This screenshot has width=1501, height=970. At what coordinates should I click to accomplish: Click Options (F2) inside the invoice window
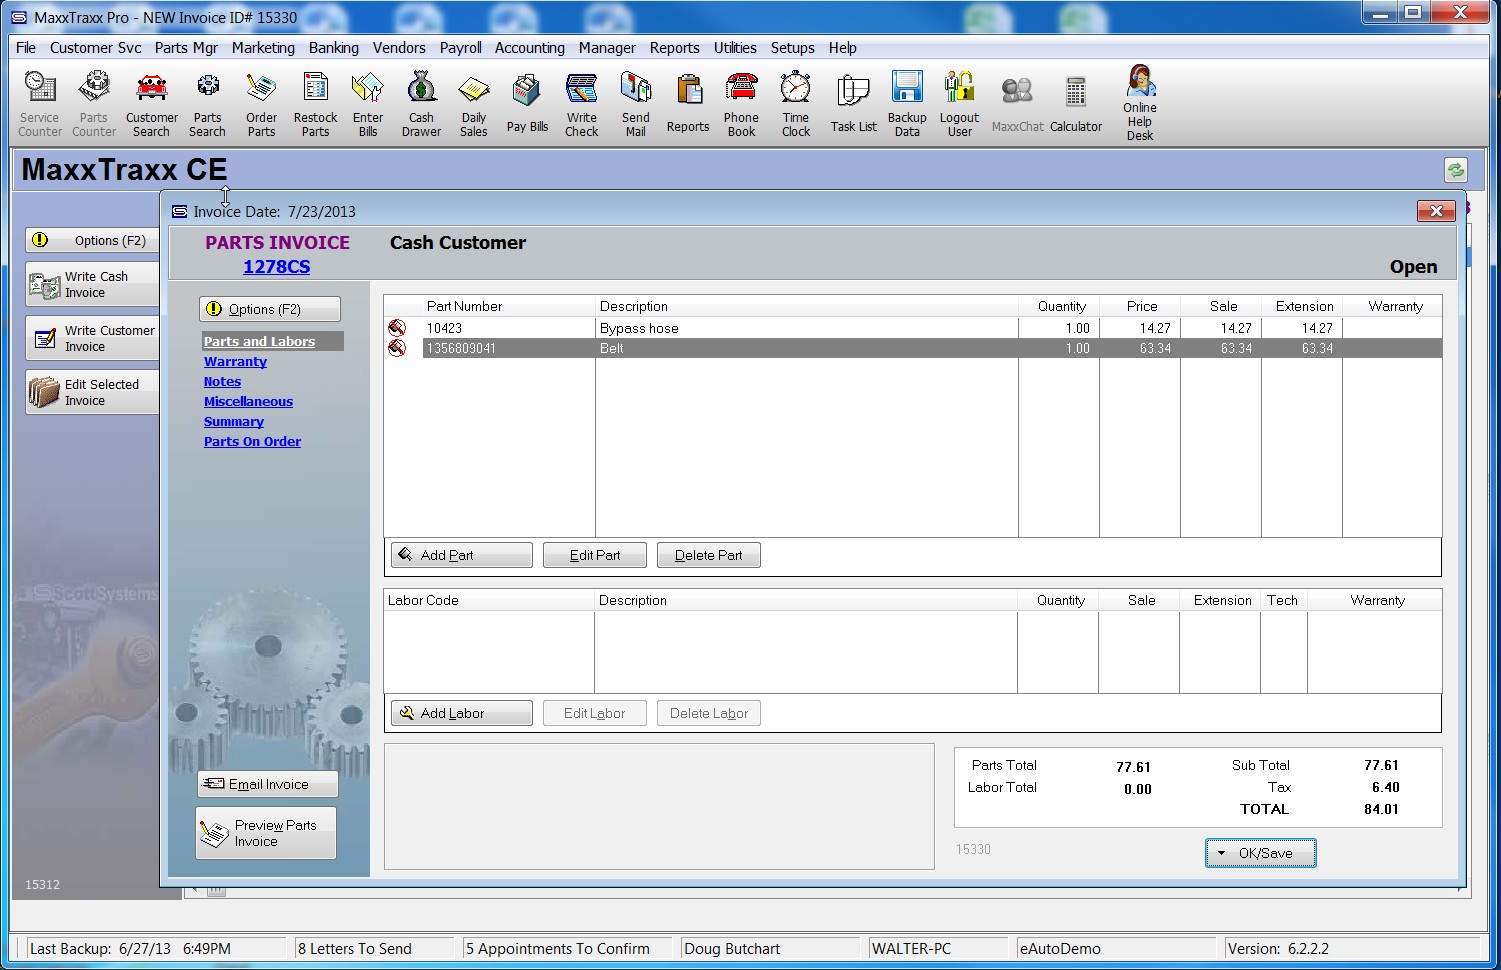click(x=270, y=309)
